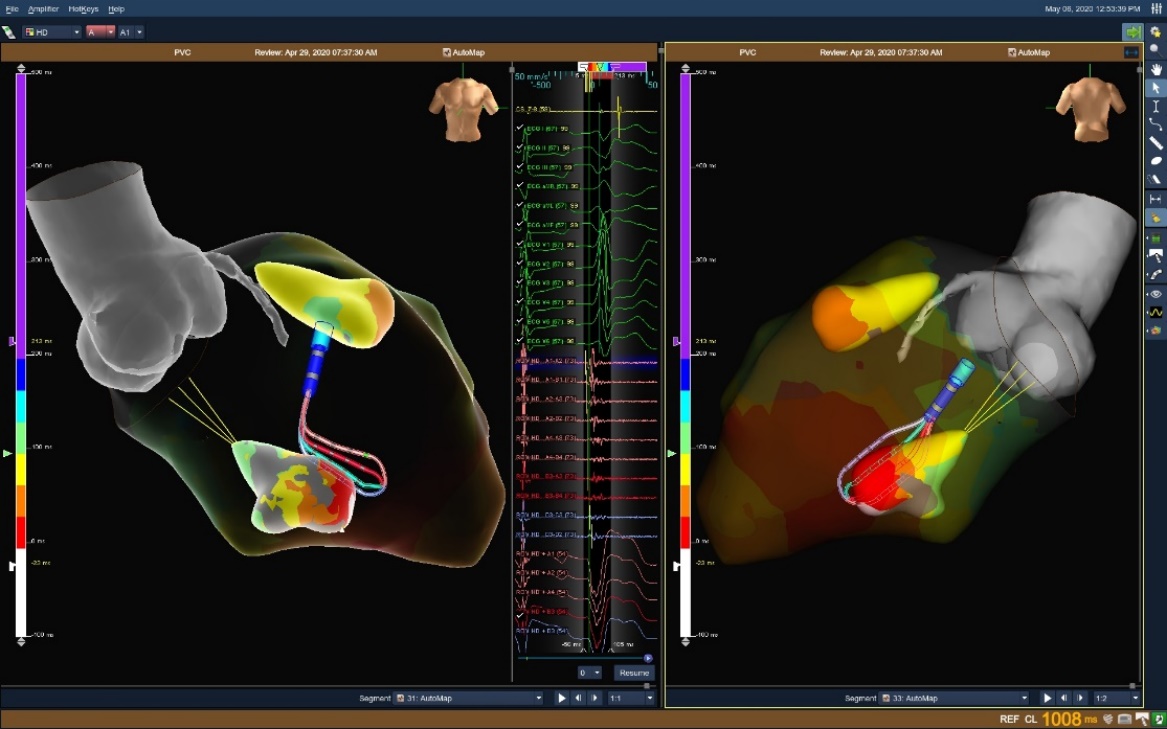Screen dimensions: 1167x729
Task: Click the green arrow export icon
Action: click(x=1132, y=32)
